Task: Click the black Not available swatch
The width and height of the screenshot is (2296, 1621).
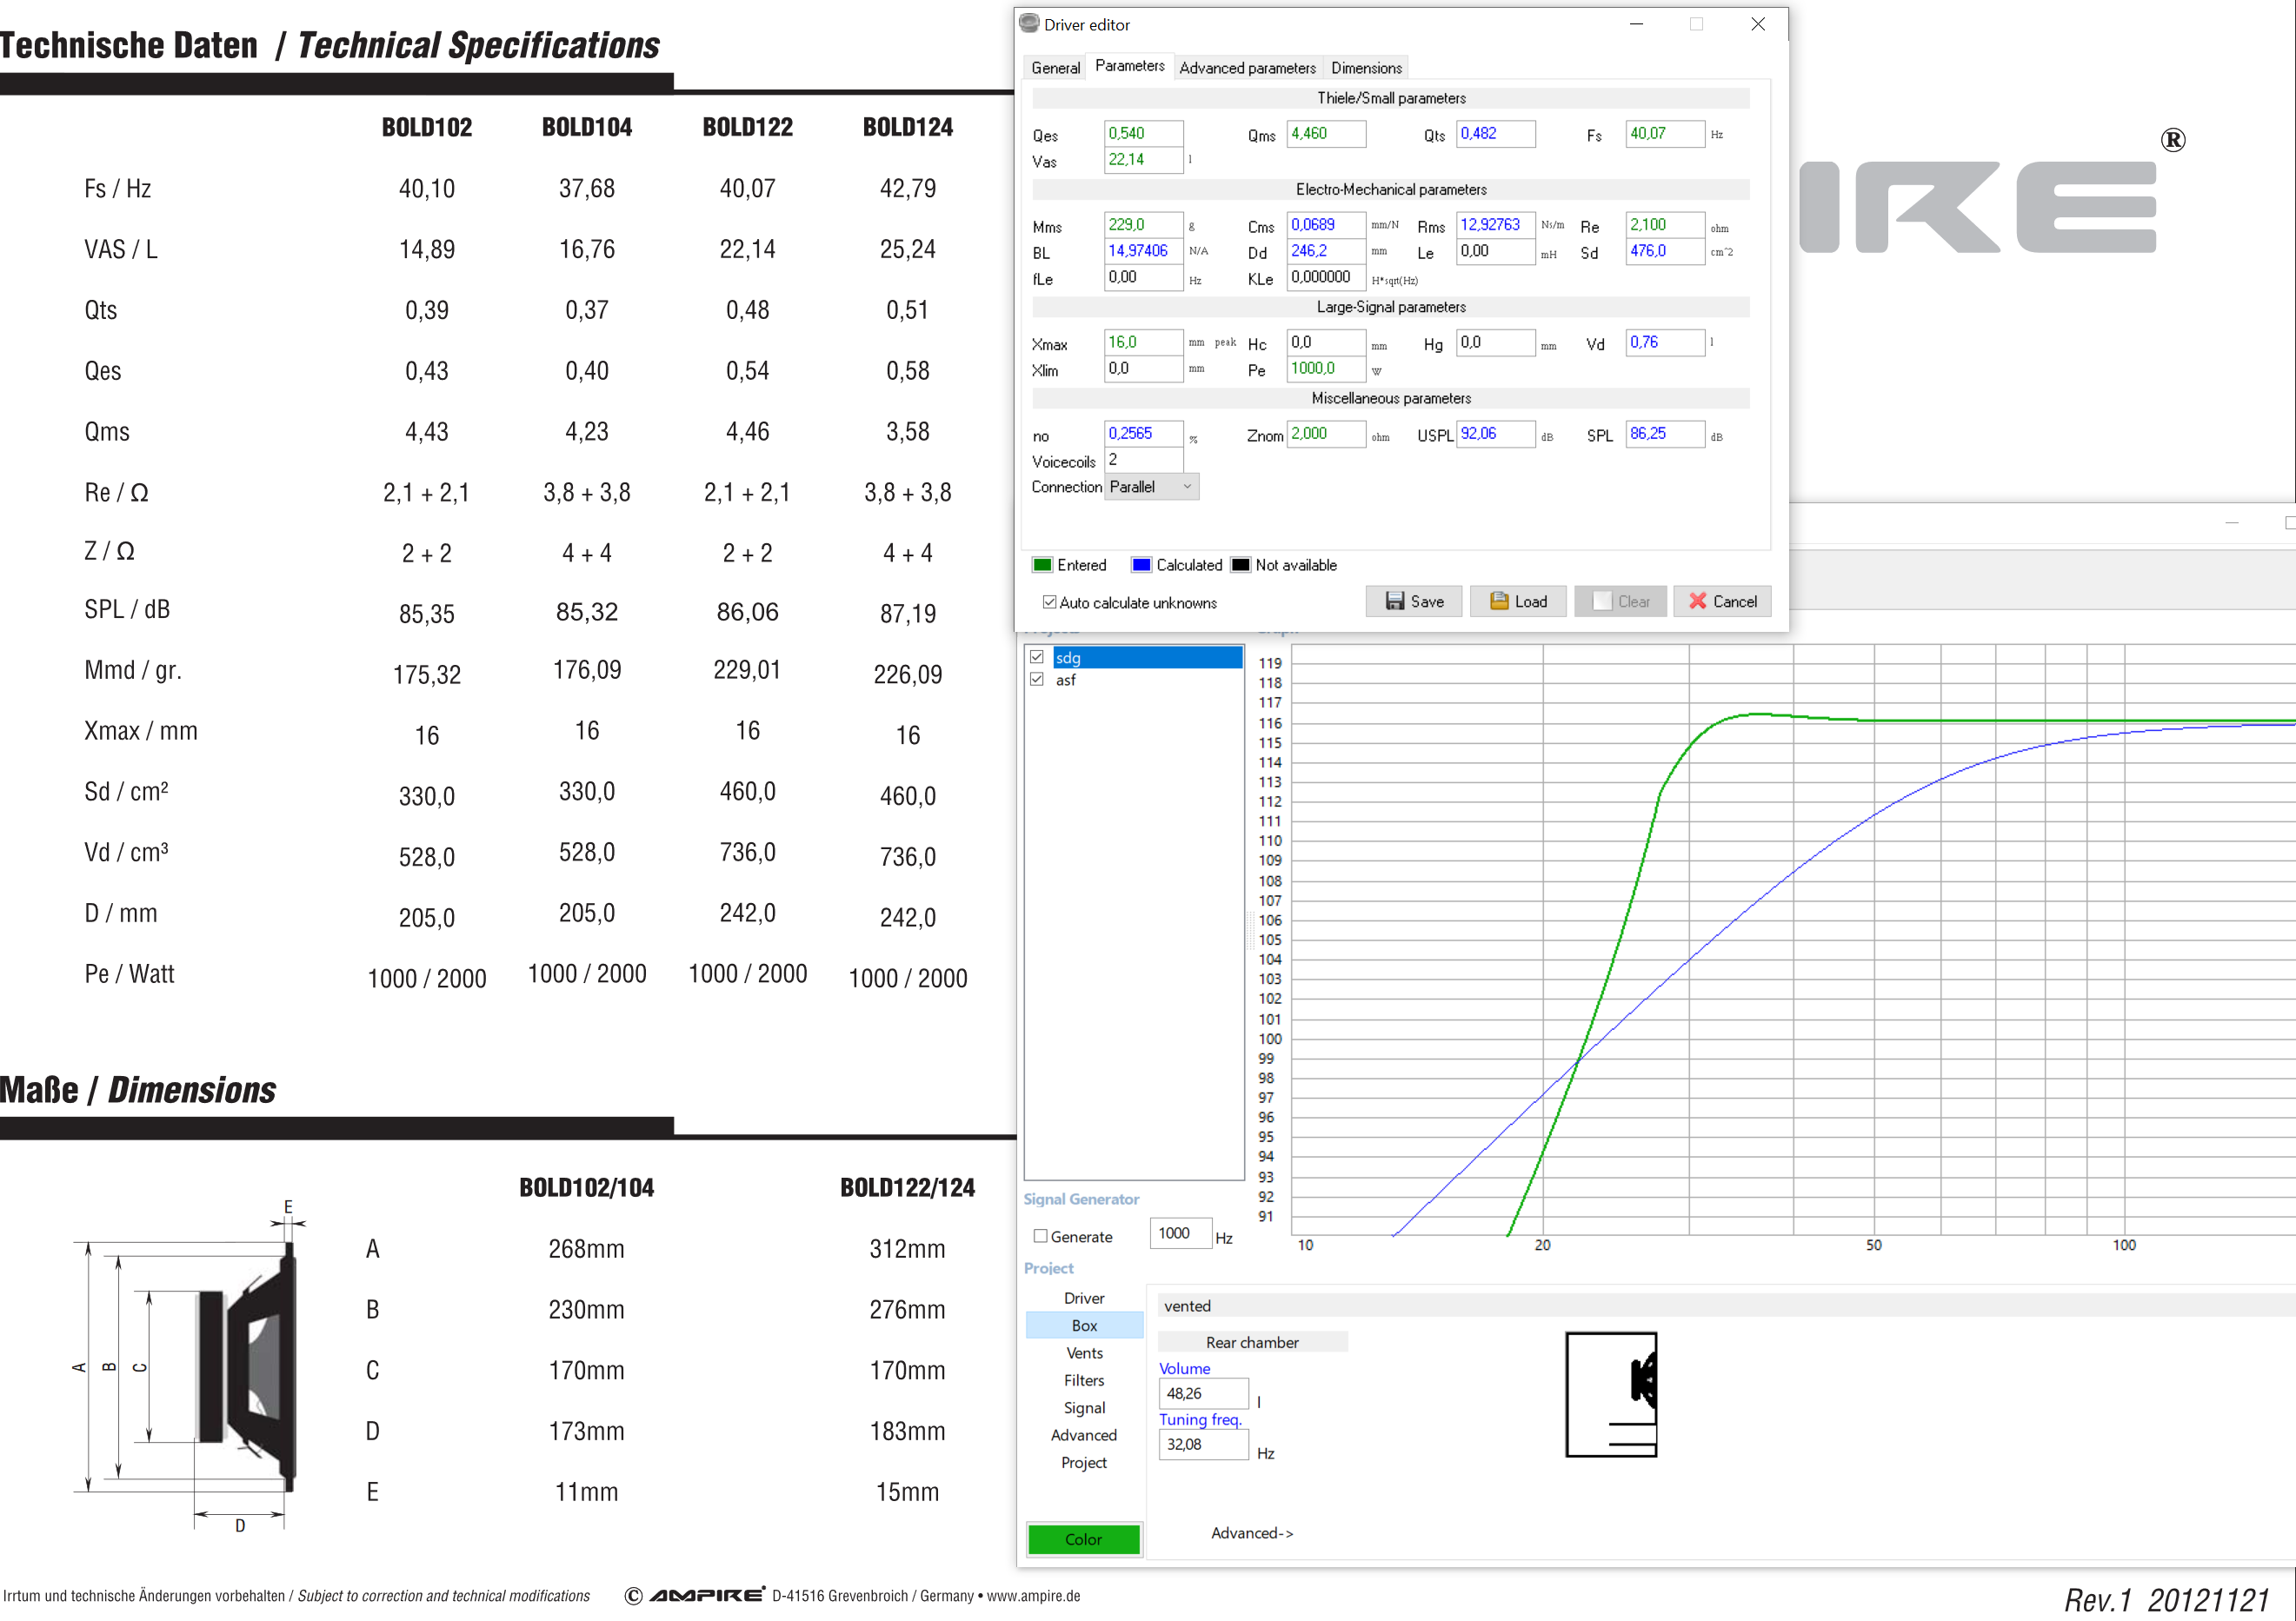Action: click(1240, 565)
